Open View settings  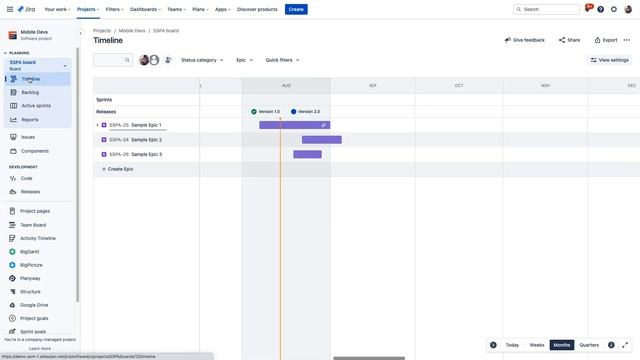pos(609,60)
